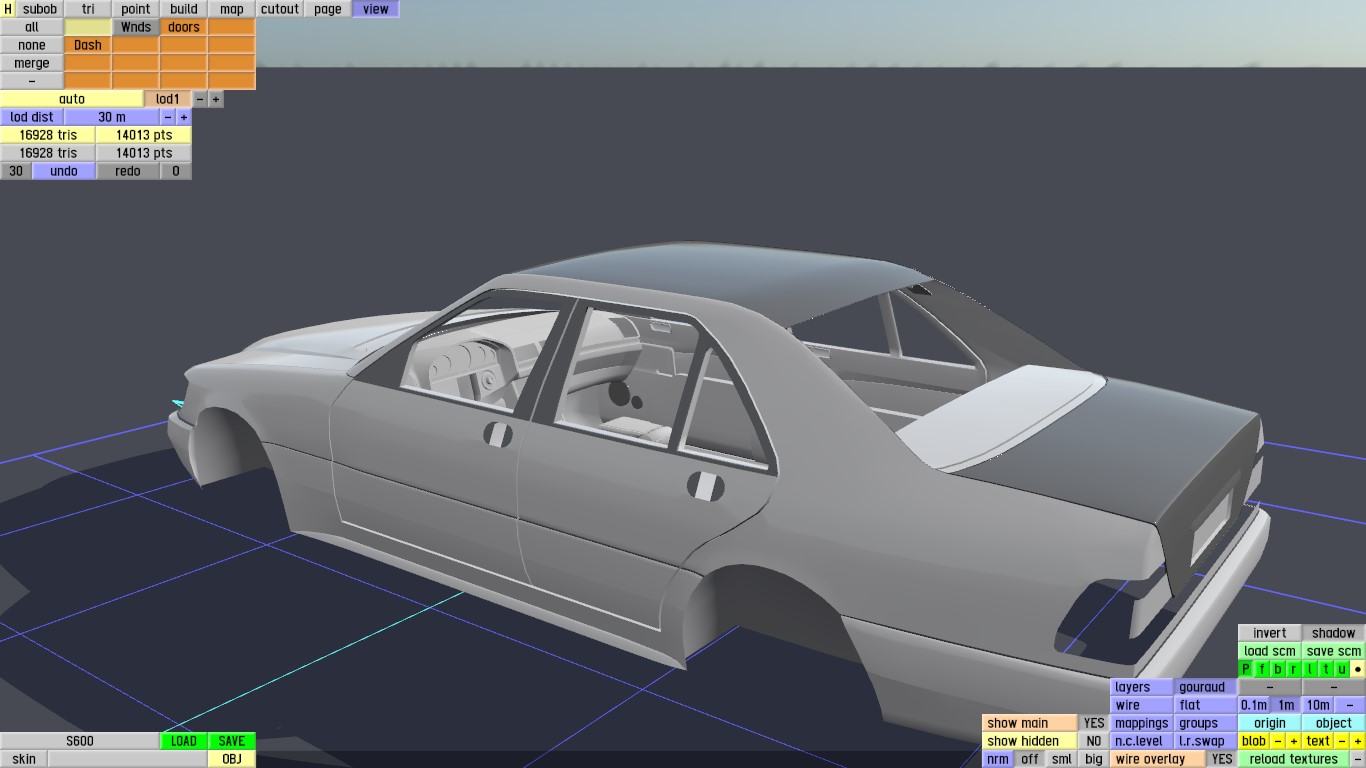The height and width of the screenshot is (768, 1366).
Task: Switch to the cutout mode tab
Action: tap(280, 9)
